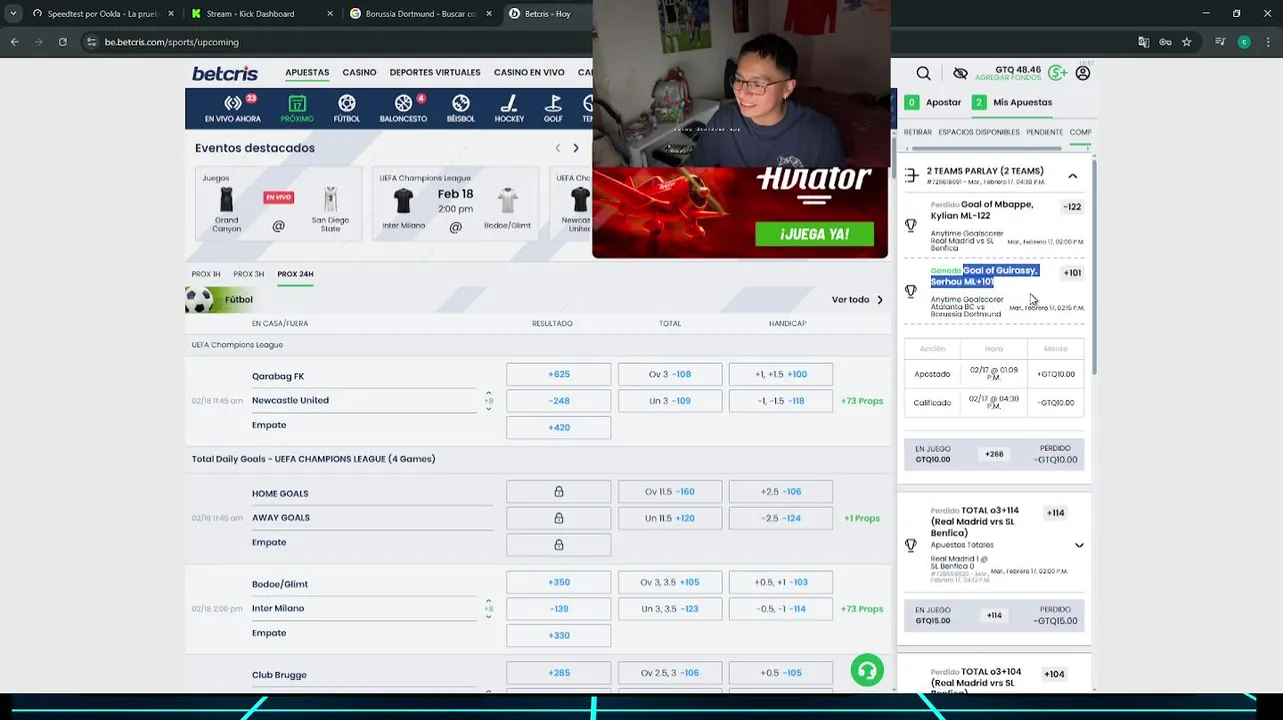This screenshot has width=1283, height=720.
Task: Select Ov 3 -108 total
Action: click(x=670, y=374)
